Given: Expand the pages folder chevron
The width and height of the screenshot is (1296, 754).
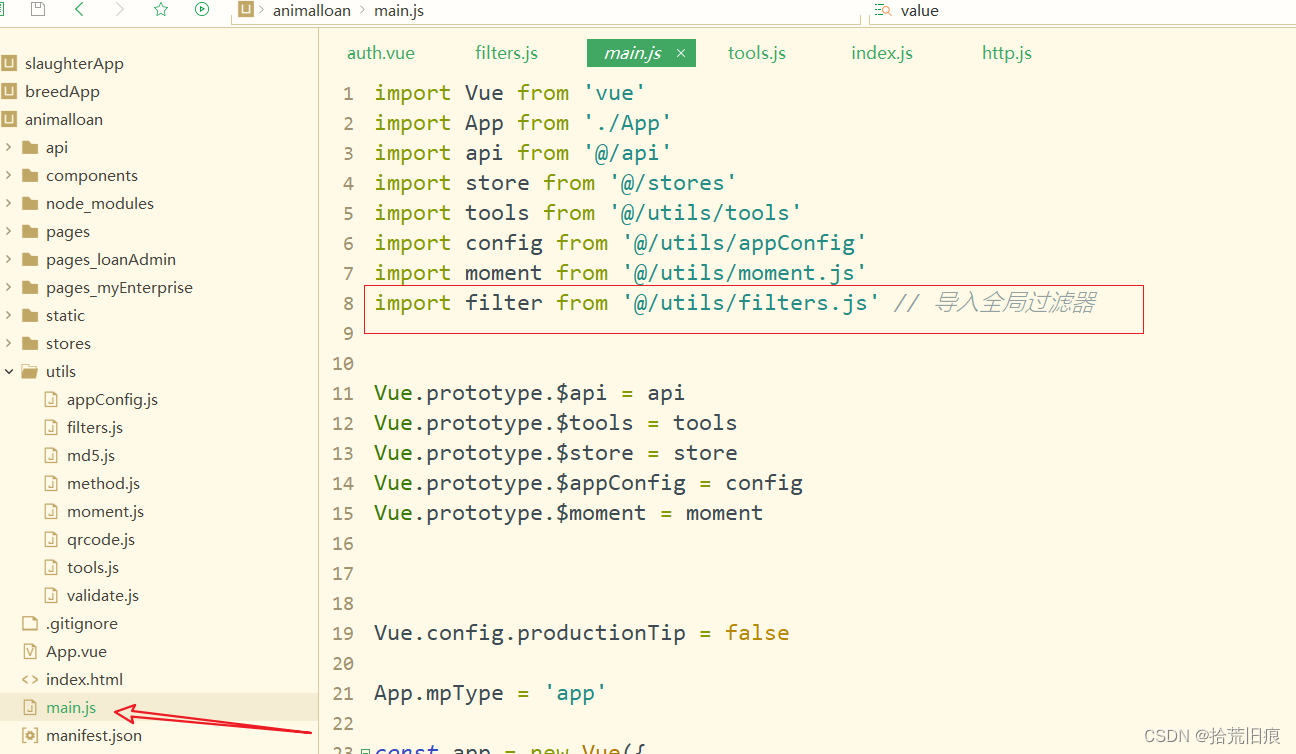Looking at the screenshot, I should click(x=9, y=231).
